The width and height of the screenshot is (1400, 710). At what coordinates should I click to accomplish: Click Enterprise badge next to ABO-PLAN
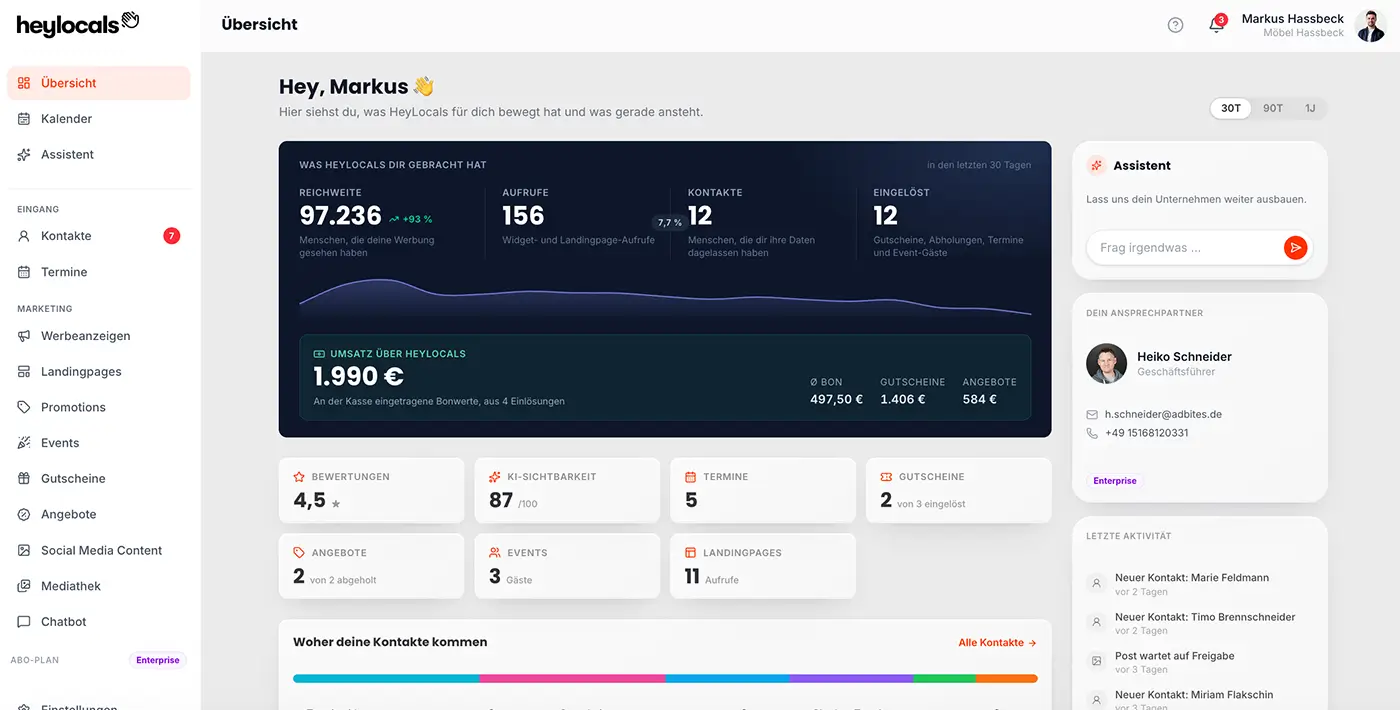pos(158,660)
